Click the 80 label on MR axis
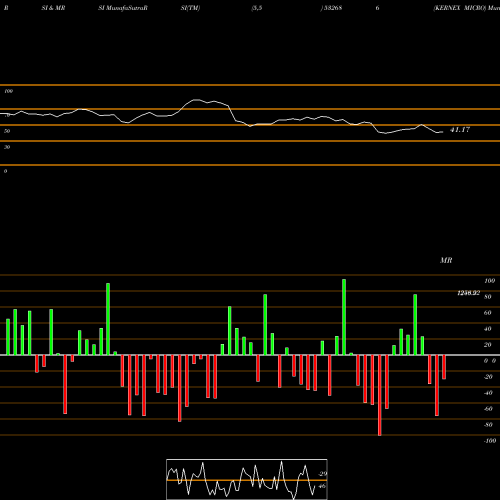The image size is (500, 500). tap(488, 297)
